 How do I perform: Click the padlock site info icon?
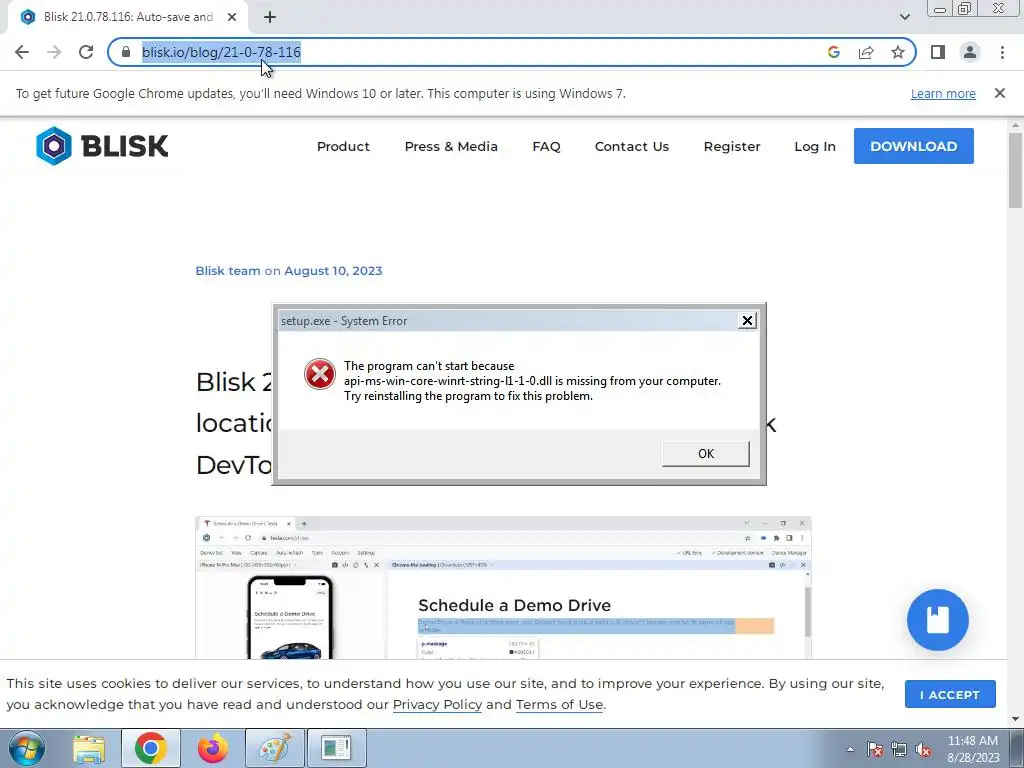[x=126, y=52]
